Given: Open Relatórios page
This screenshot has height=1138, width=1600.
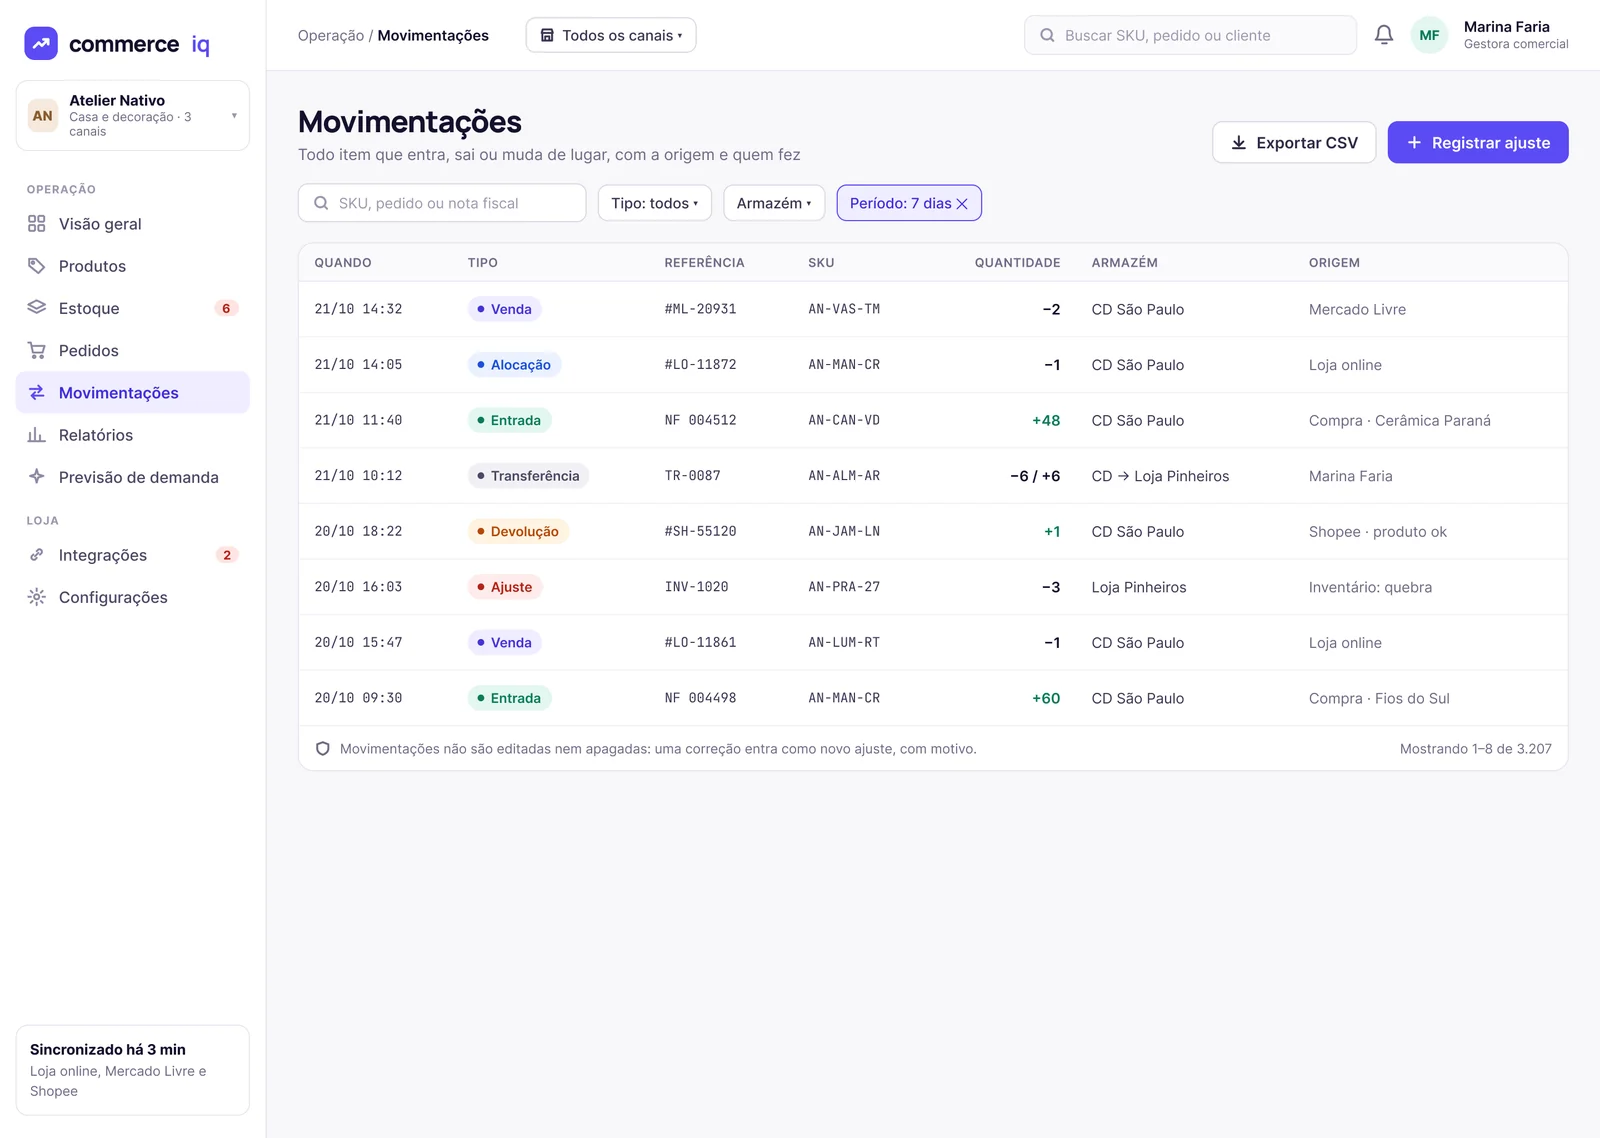Looking at the screenshot, I should (132, 435).
